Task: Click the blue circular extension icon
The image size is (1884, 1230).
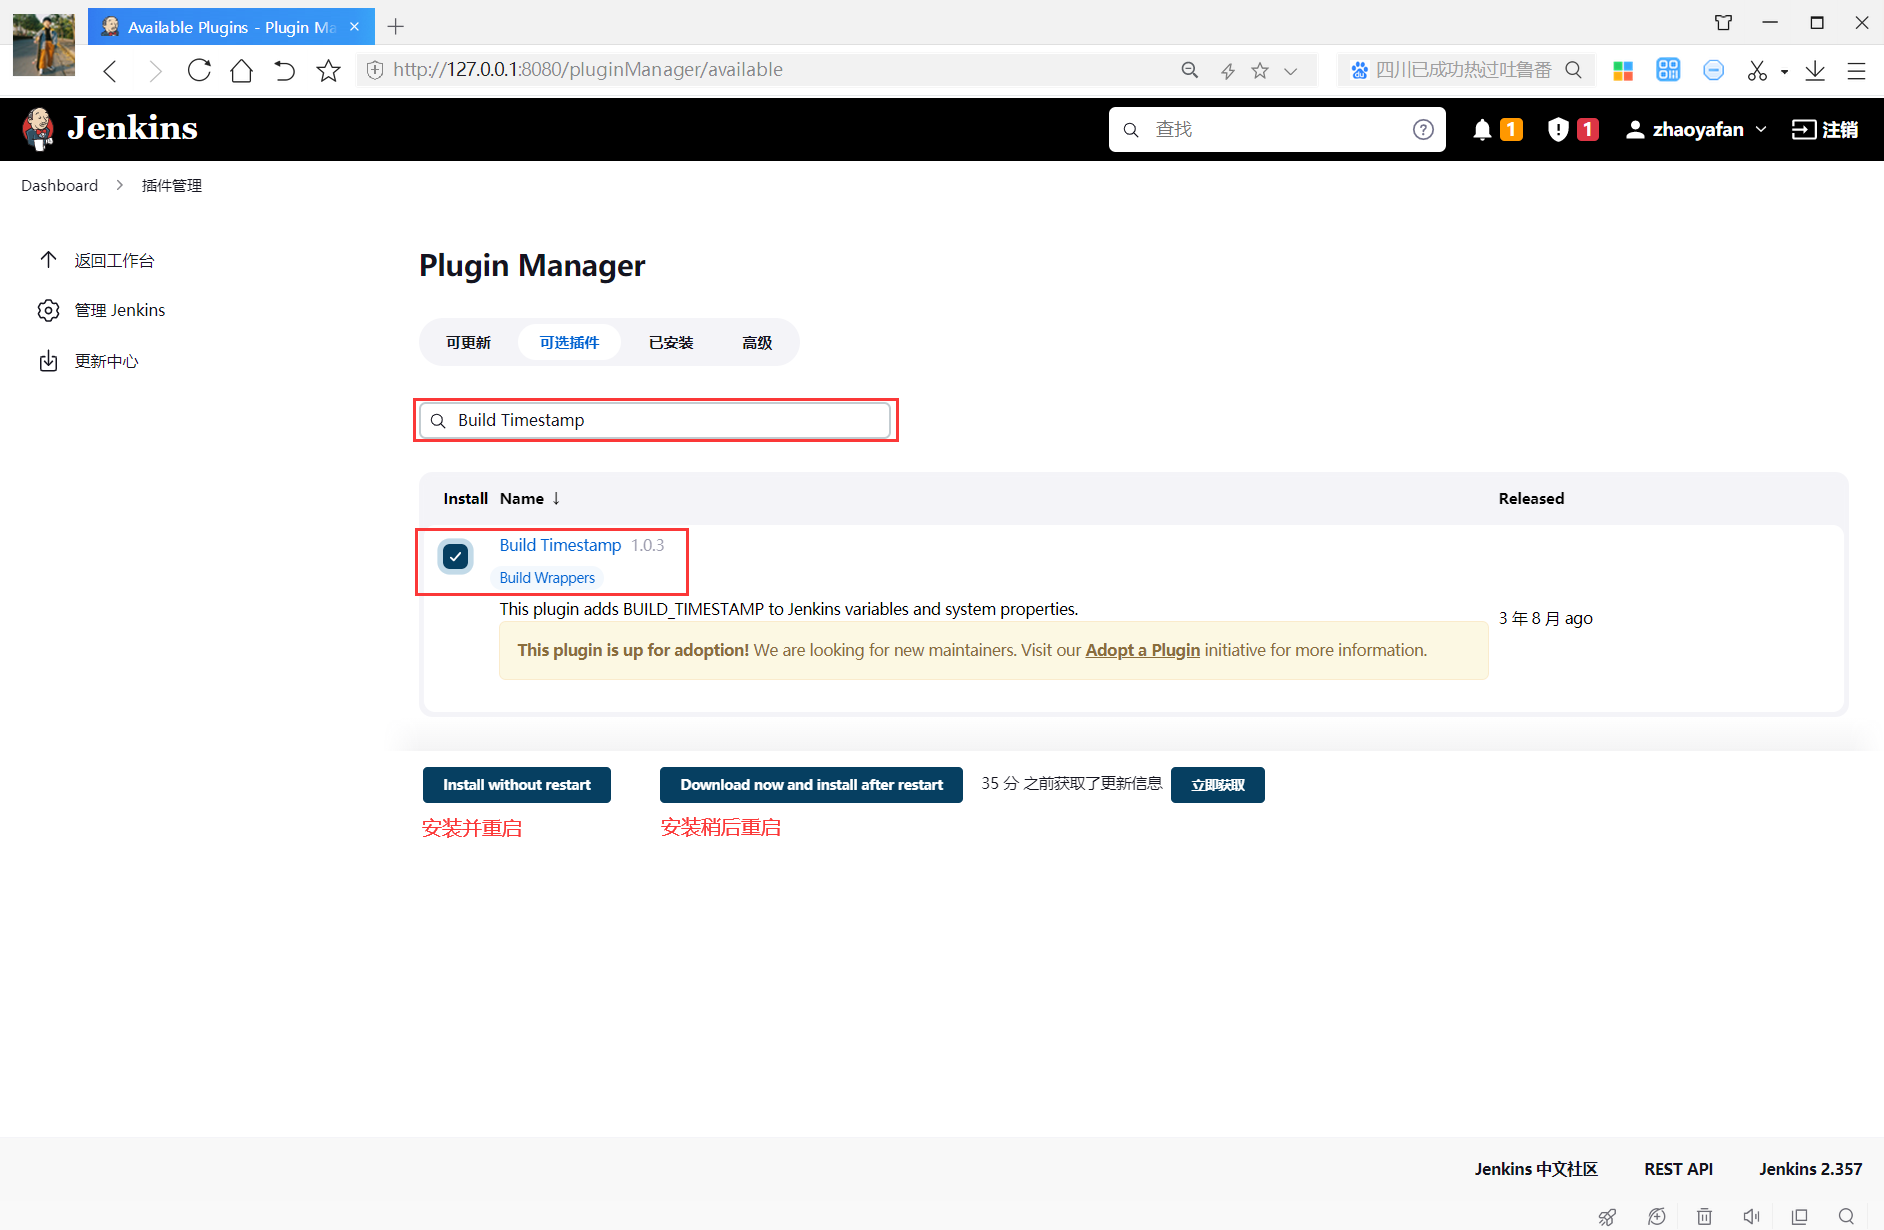Action: 1713,70
